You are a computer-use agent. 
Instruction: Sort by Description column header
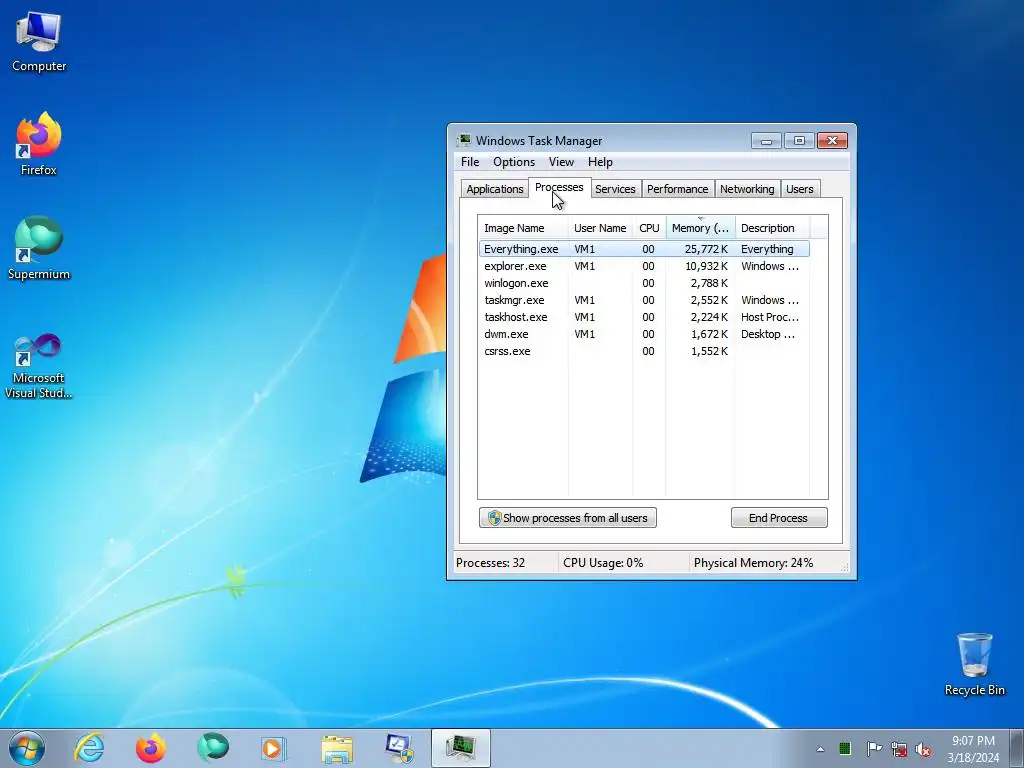[x=773, y=228]
